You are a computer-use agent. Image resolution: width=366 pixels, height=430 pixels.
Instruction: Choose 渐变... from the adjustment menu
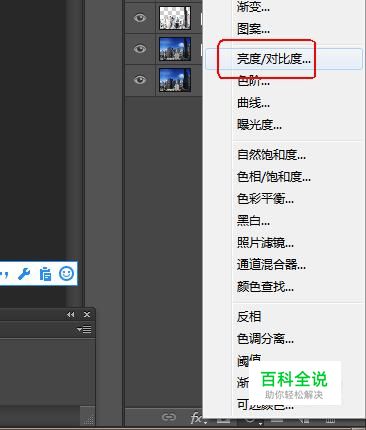(x=253, y=6)
